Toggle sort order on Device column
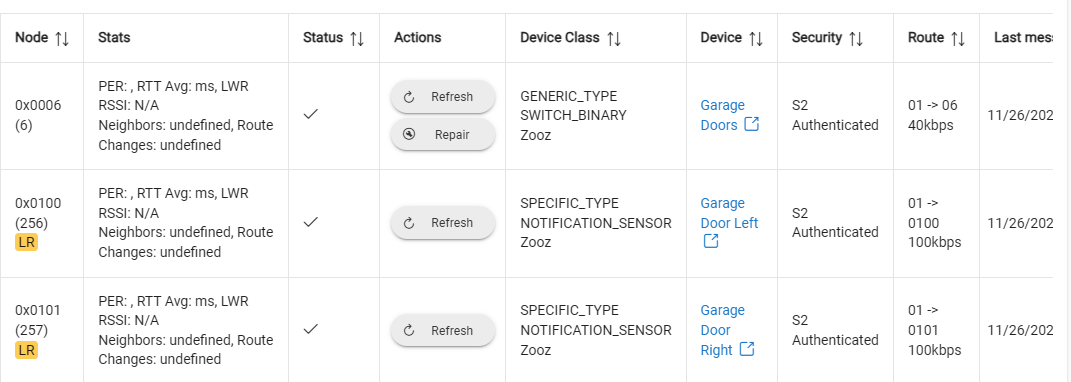 click(x=755, y=38)
